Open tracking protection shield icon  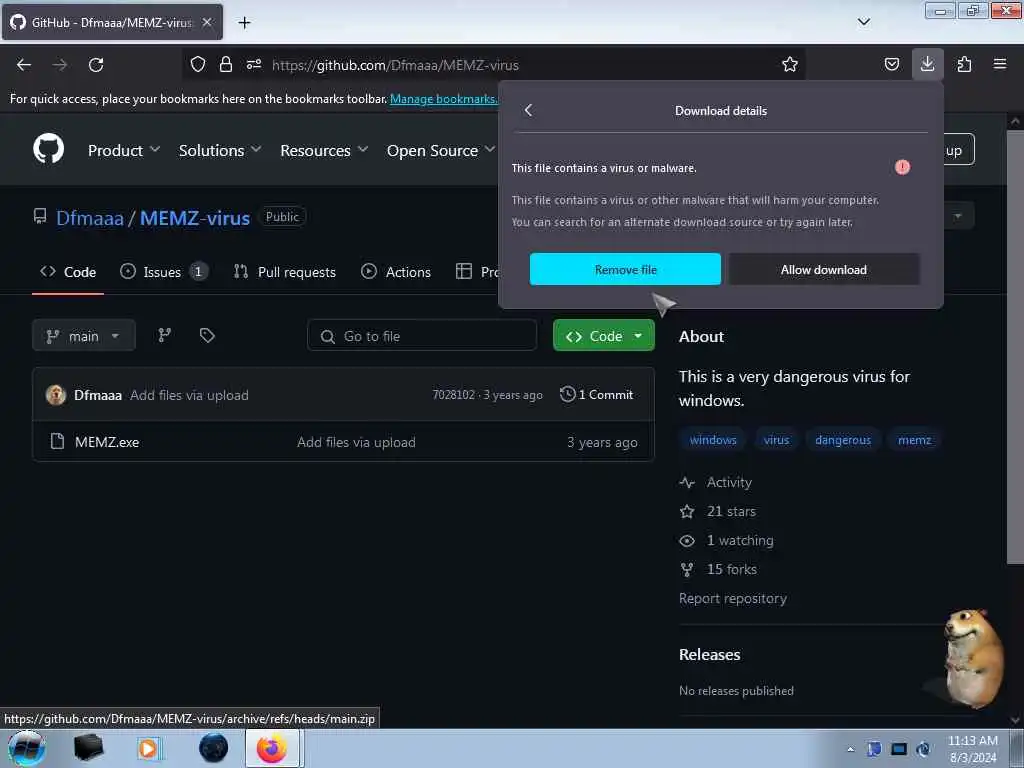click(198, 64)
